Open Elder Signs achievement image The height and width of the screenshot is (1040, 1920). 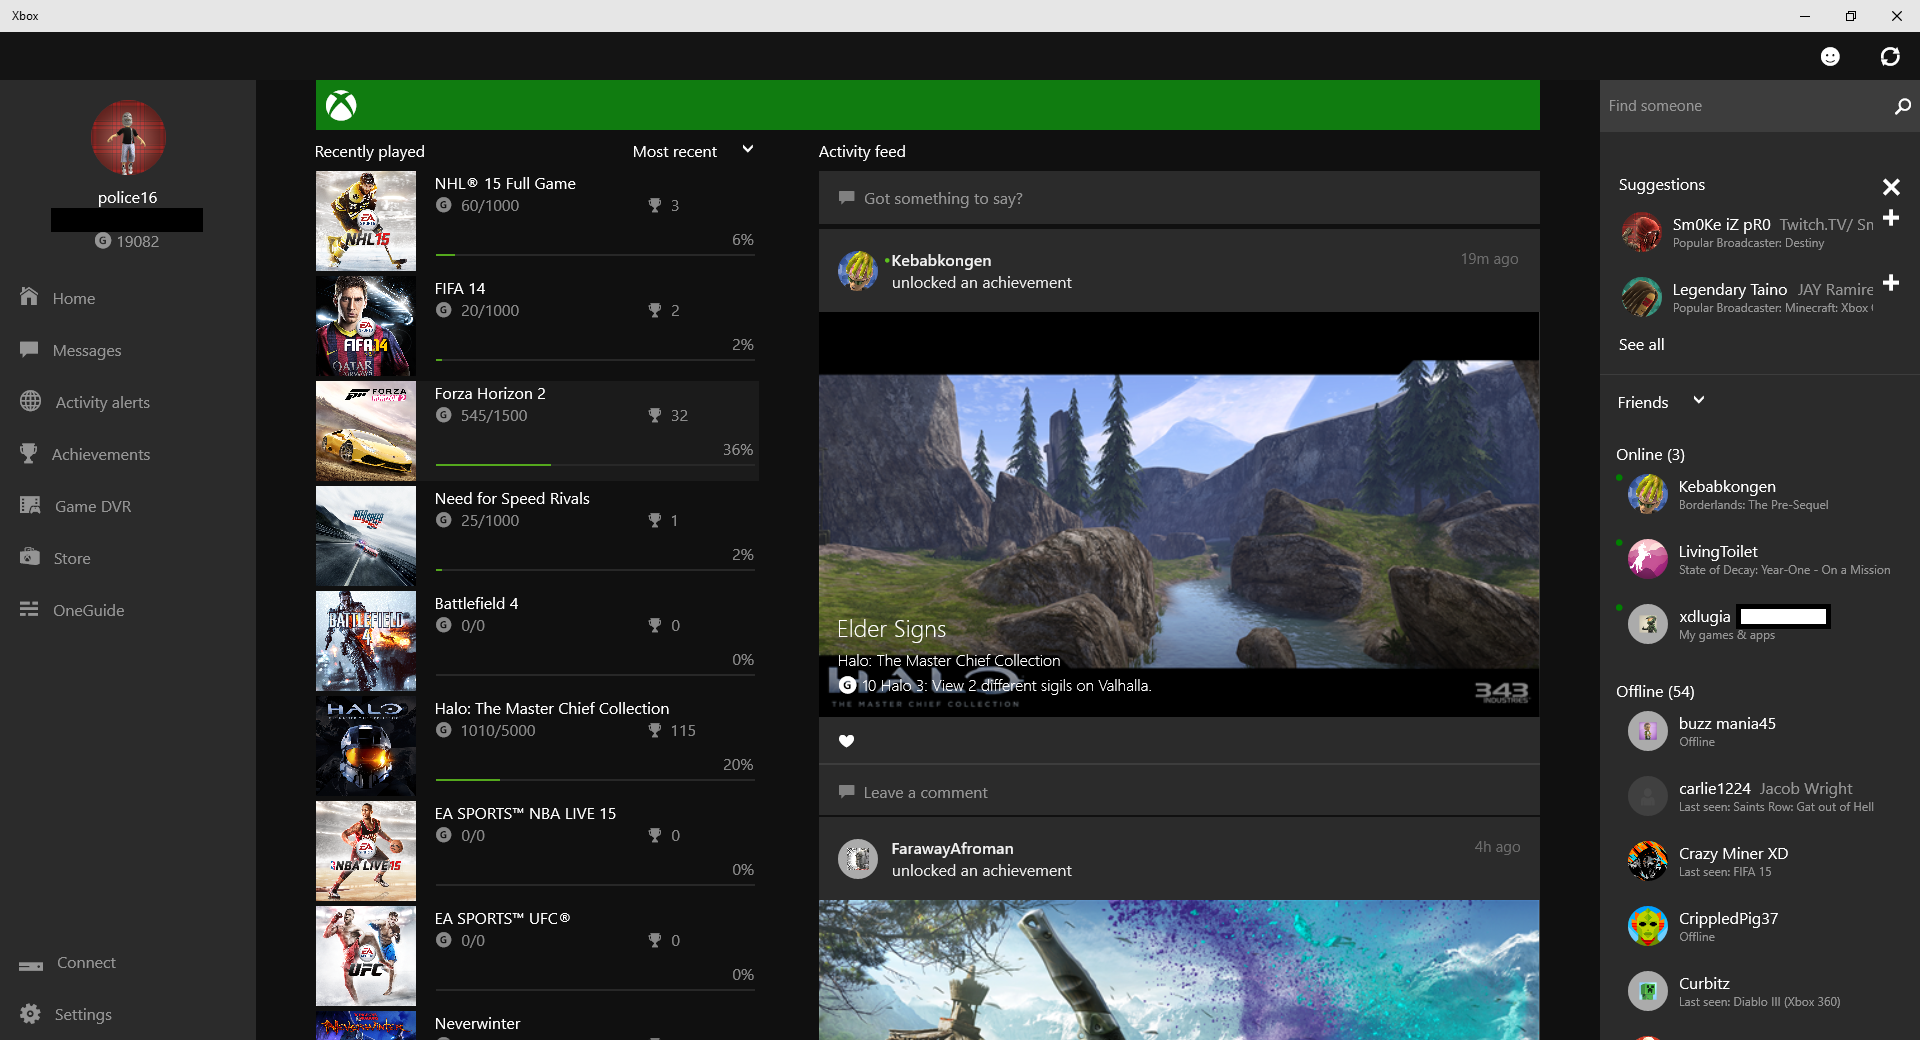[x=1179, y=514]
